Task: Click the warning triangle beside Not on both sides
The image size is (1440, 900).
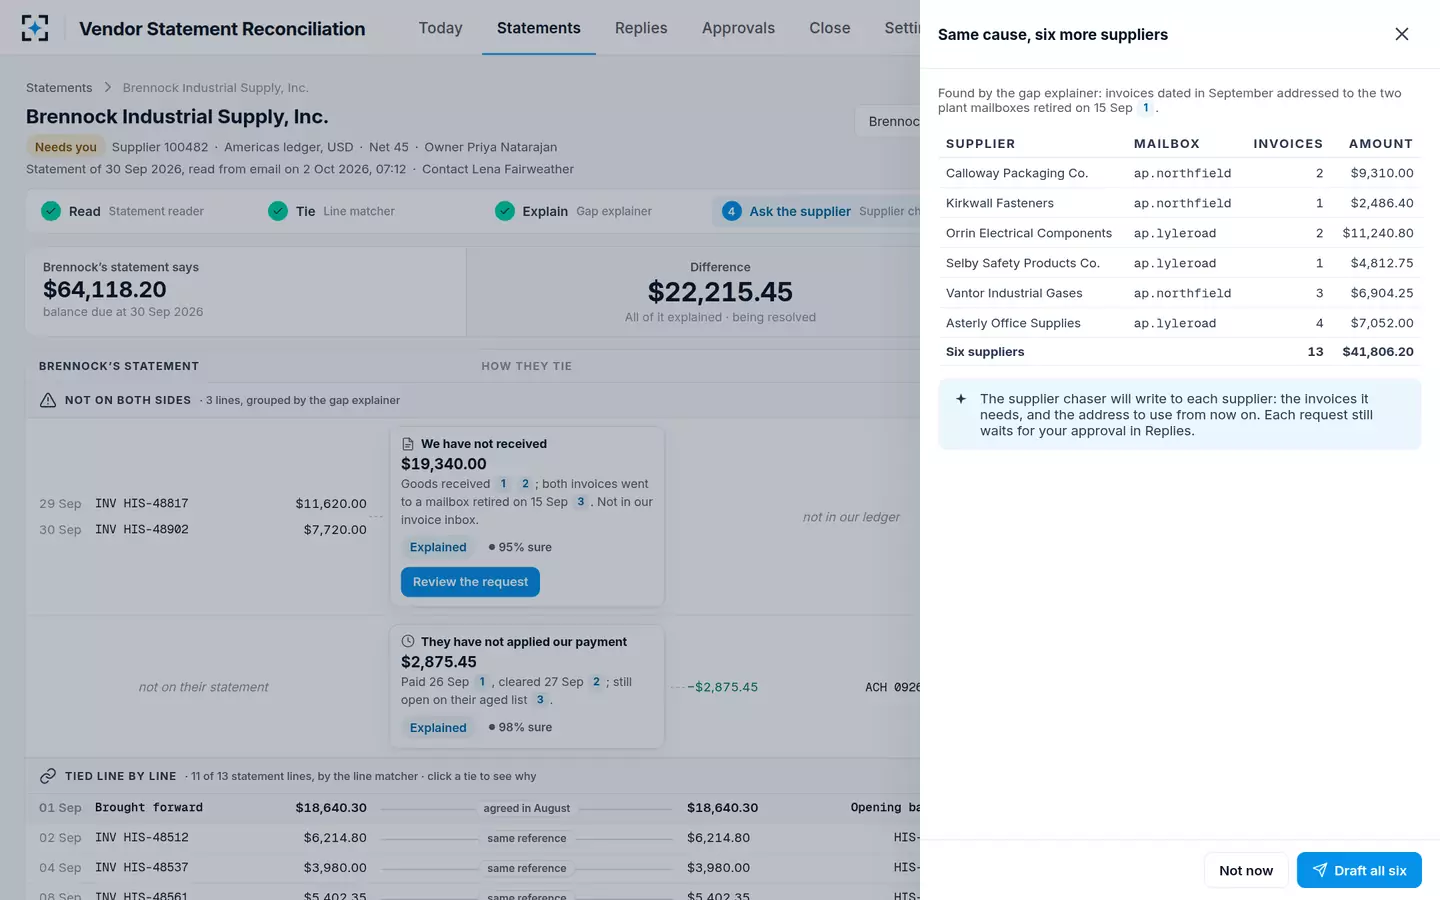Action: [x=48, y=400]
